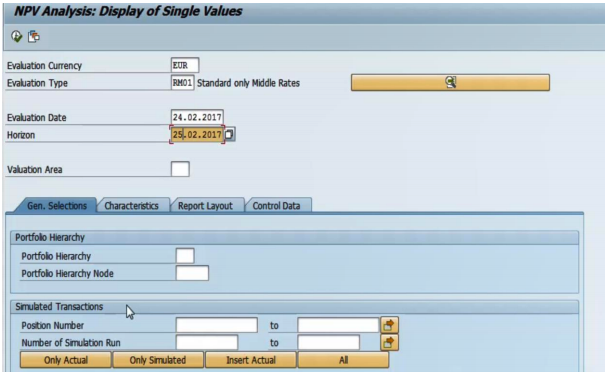608x372 pixels.
Task: Click the text Standard only Middle Rates
Action: (248, 83)
